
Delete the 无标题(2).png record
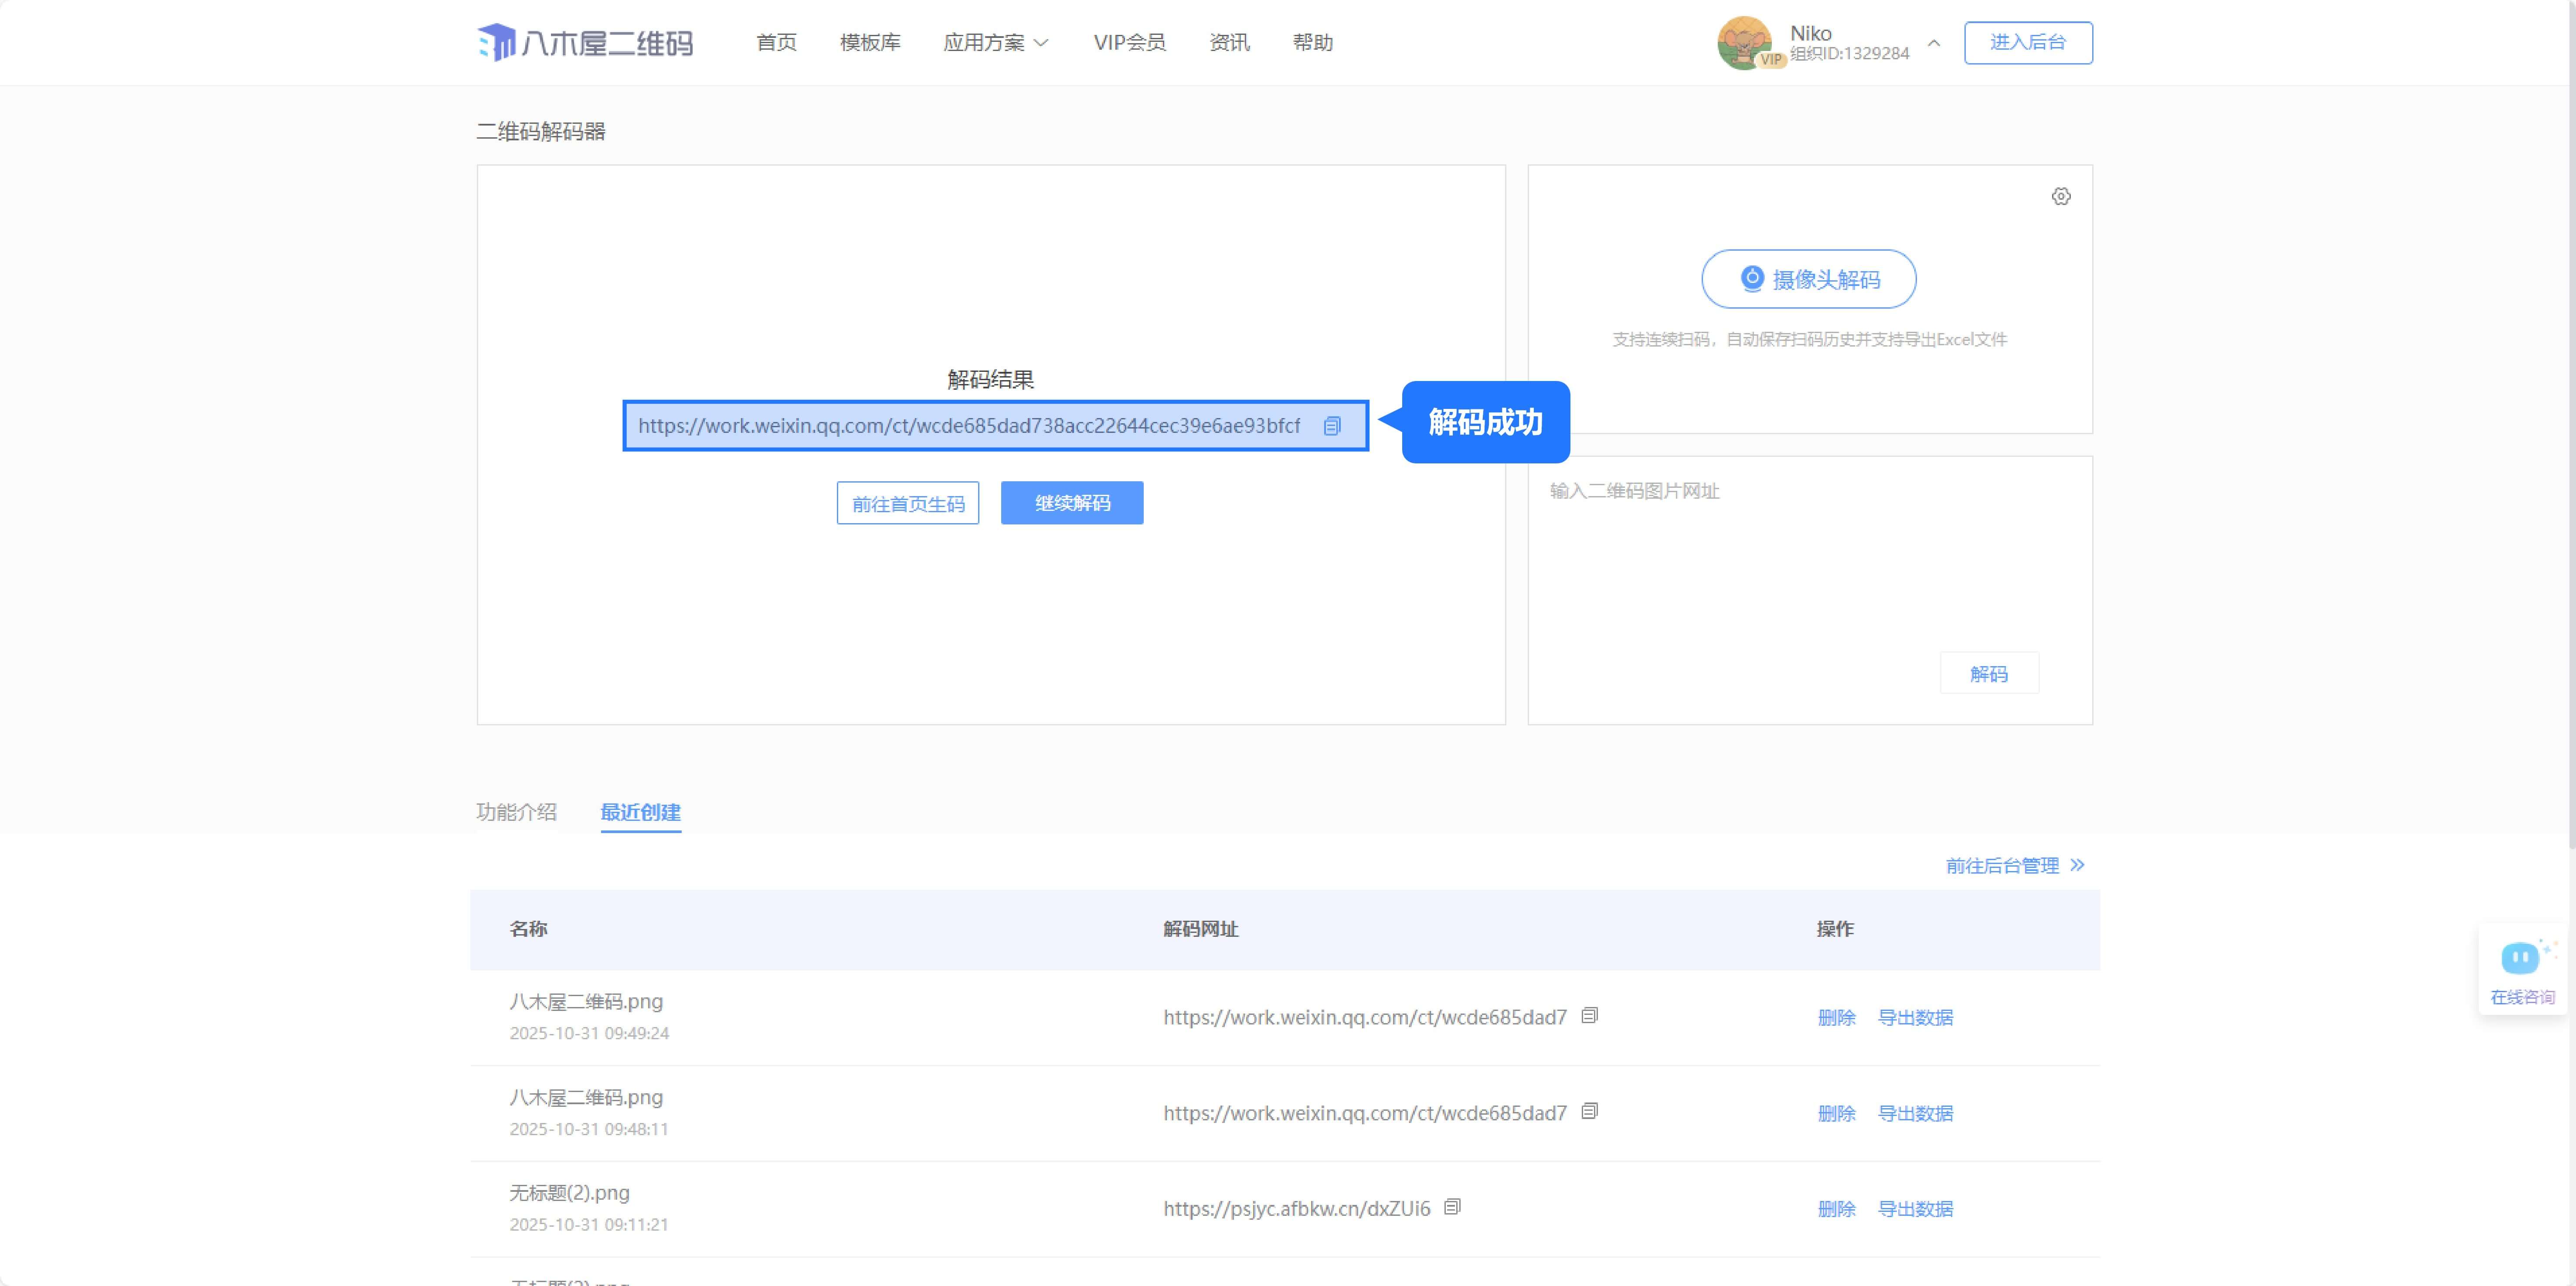click(1835, 1209)
